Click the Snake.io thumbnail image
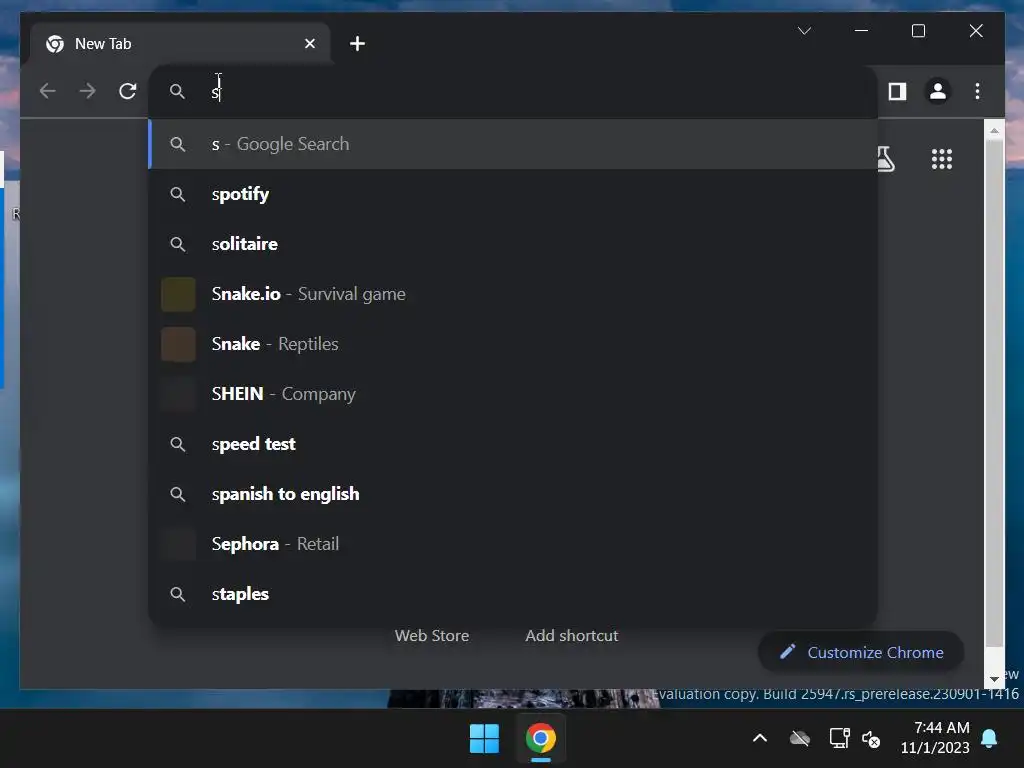 pyautogui.click(x=178, y=294)
